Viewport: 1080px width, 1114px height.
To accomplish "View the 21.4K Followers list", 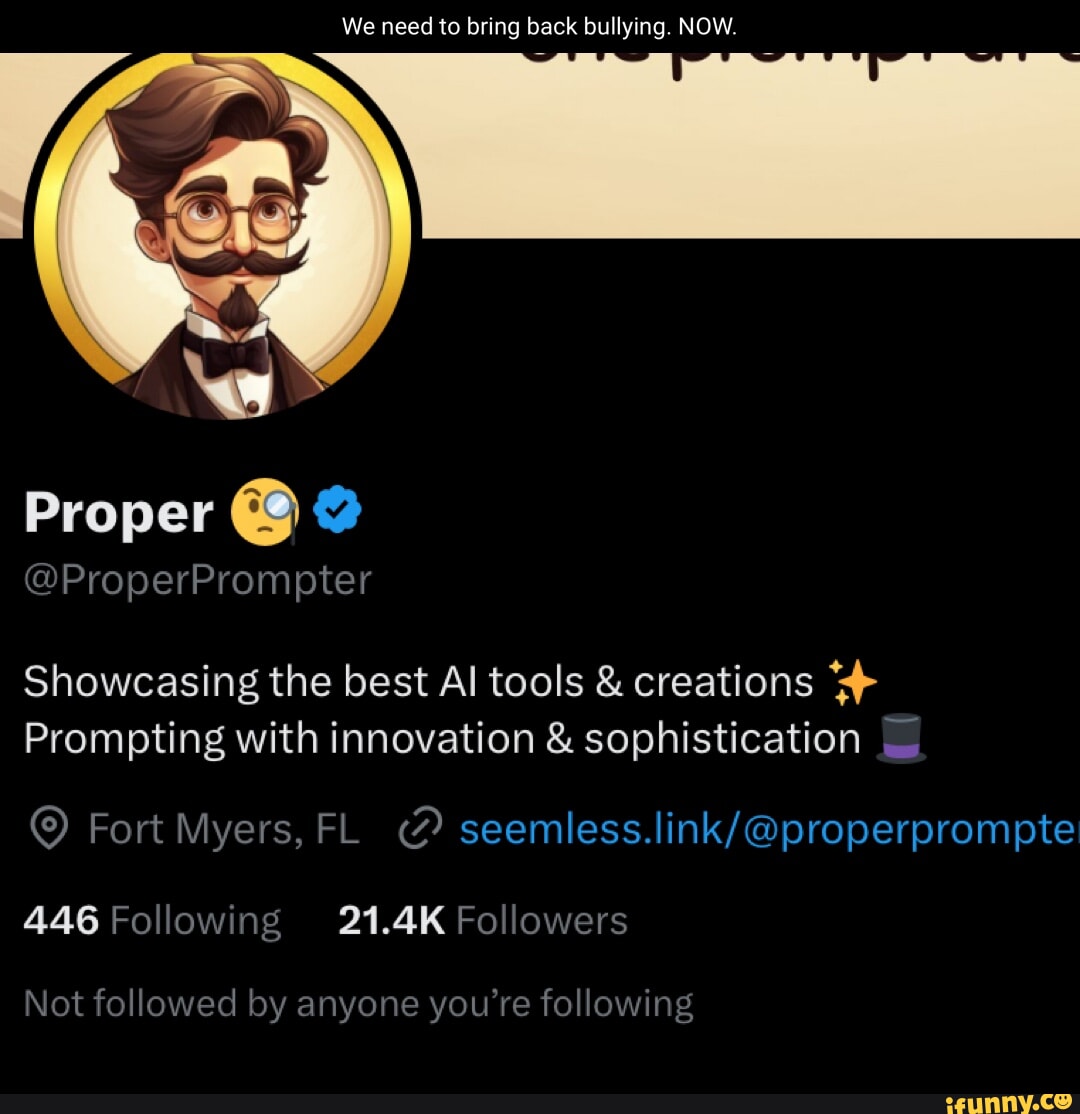I will point(482,920).
